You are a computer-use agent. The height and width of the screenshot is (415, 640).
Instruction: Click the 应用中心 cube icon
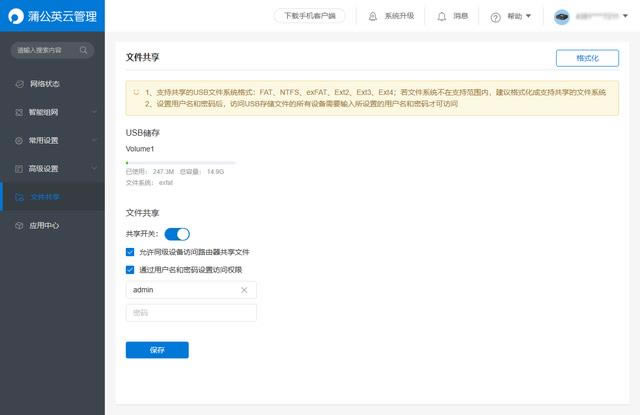[19, 226]
